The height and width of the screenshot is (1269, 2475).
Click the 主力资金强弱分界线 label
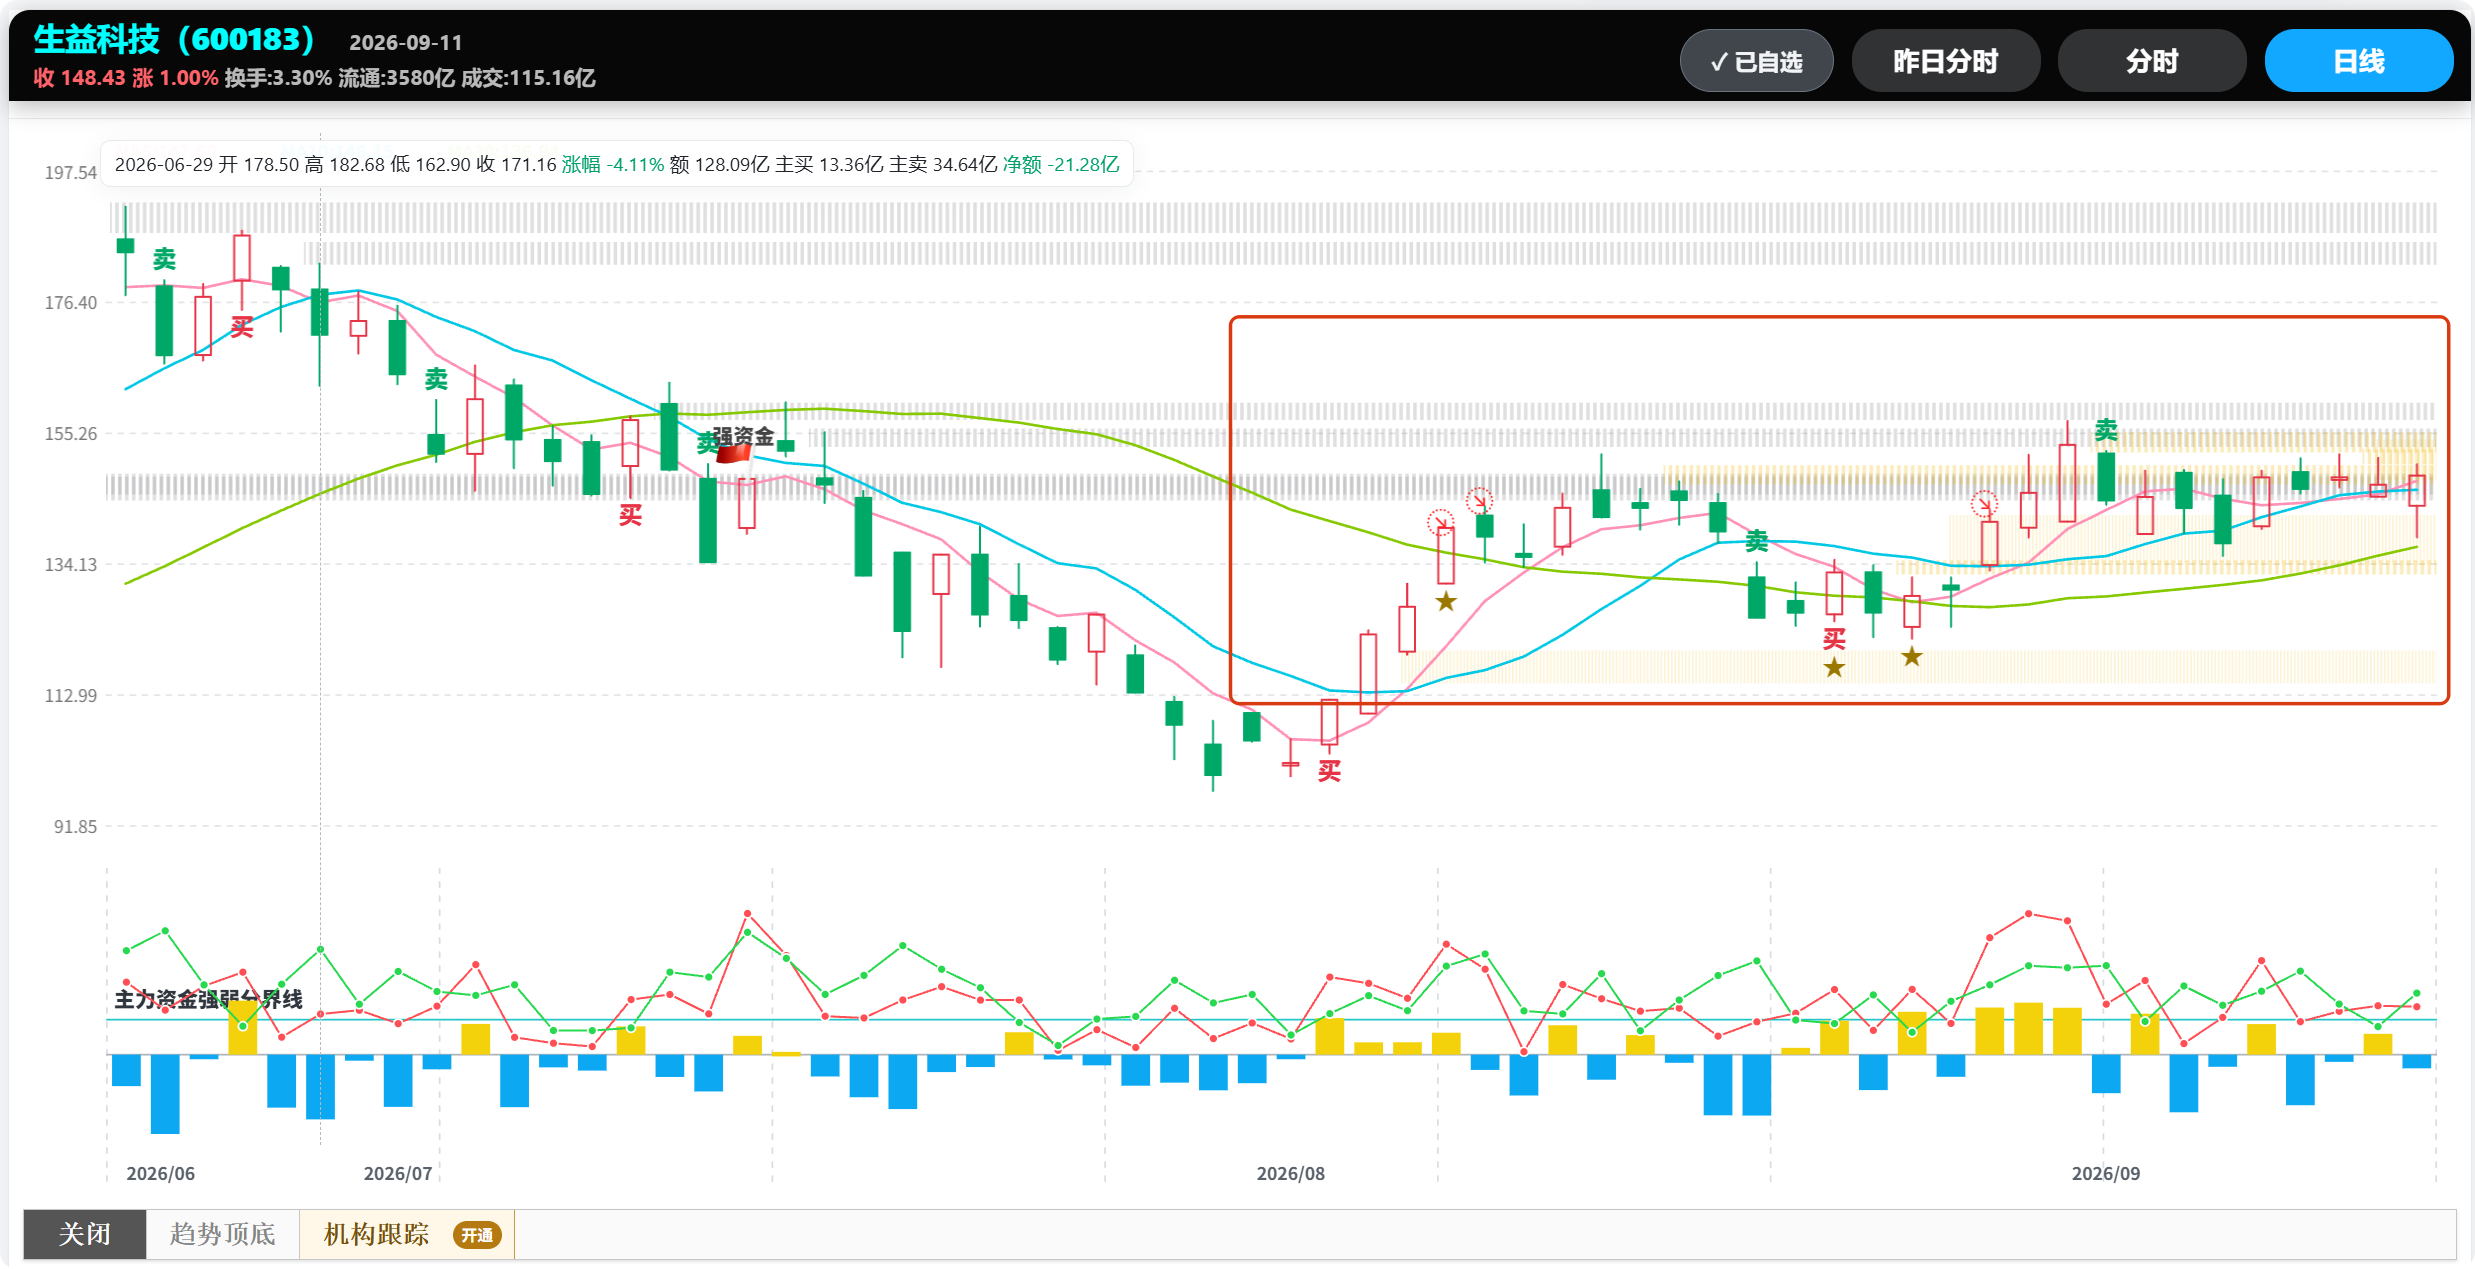click(x=209, y=999)
